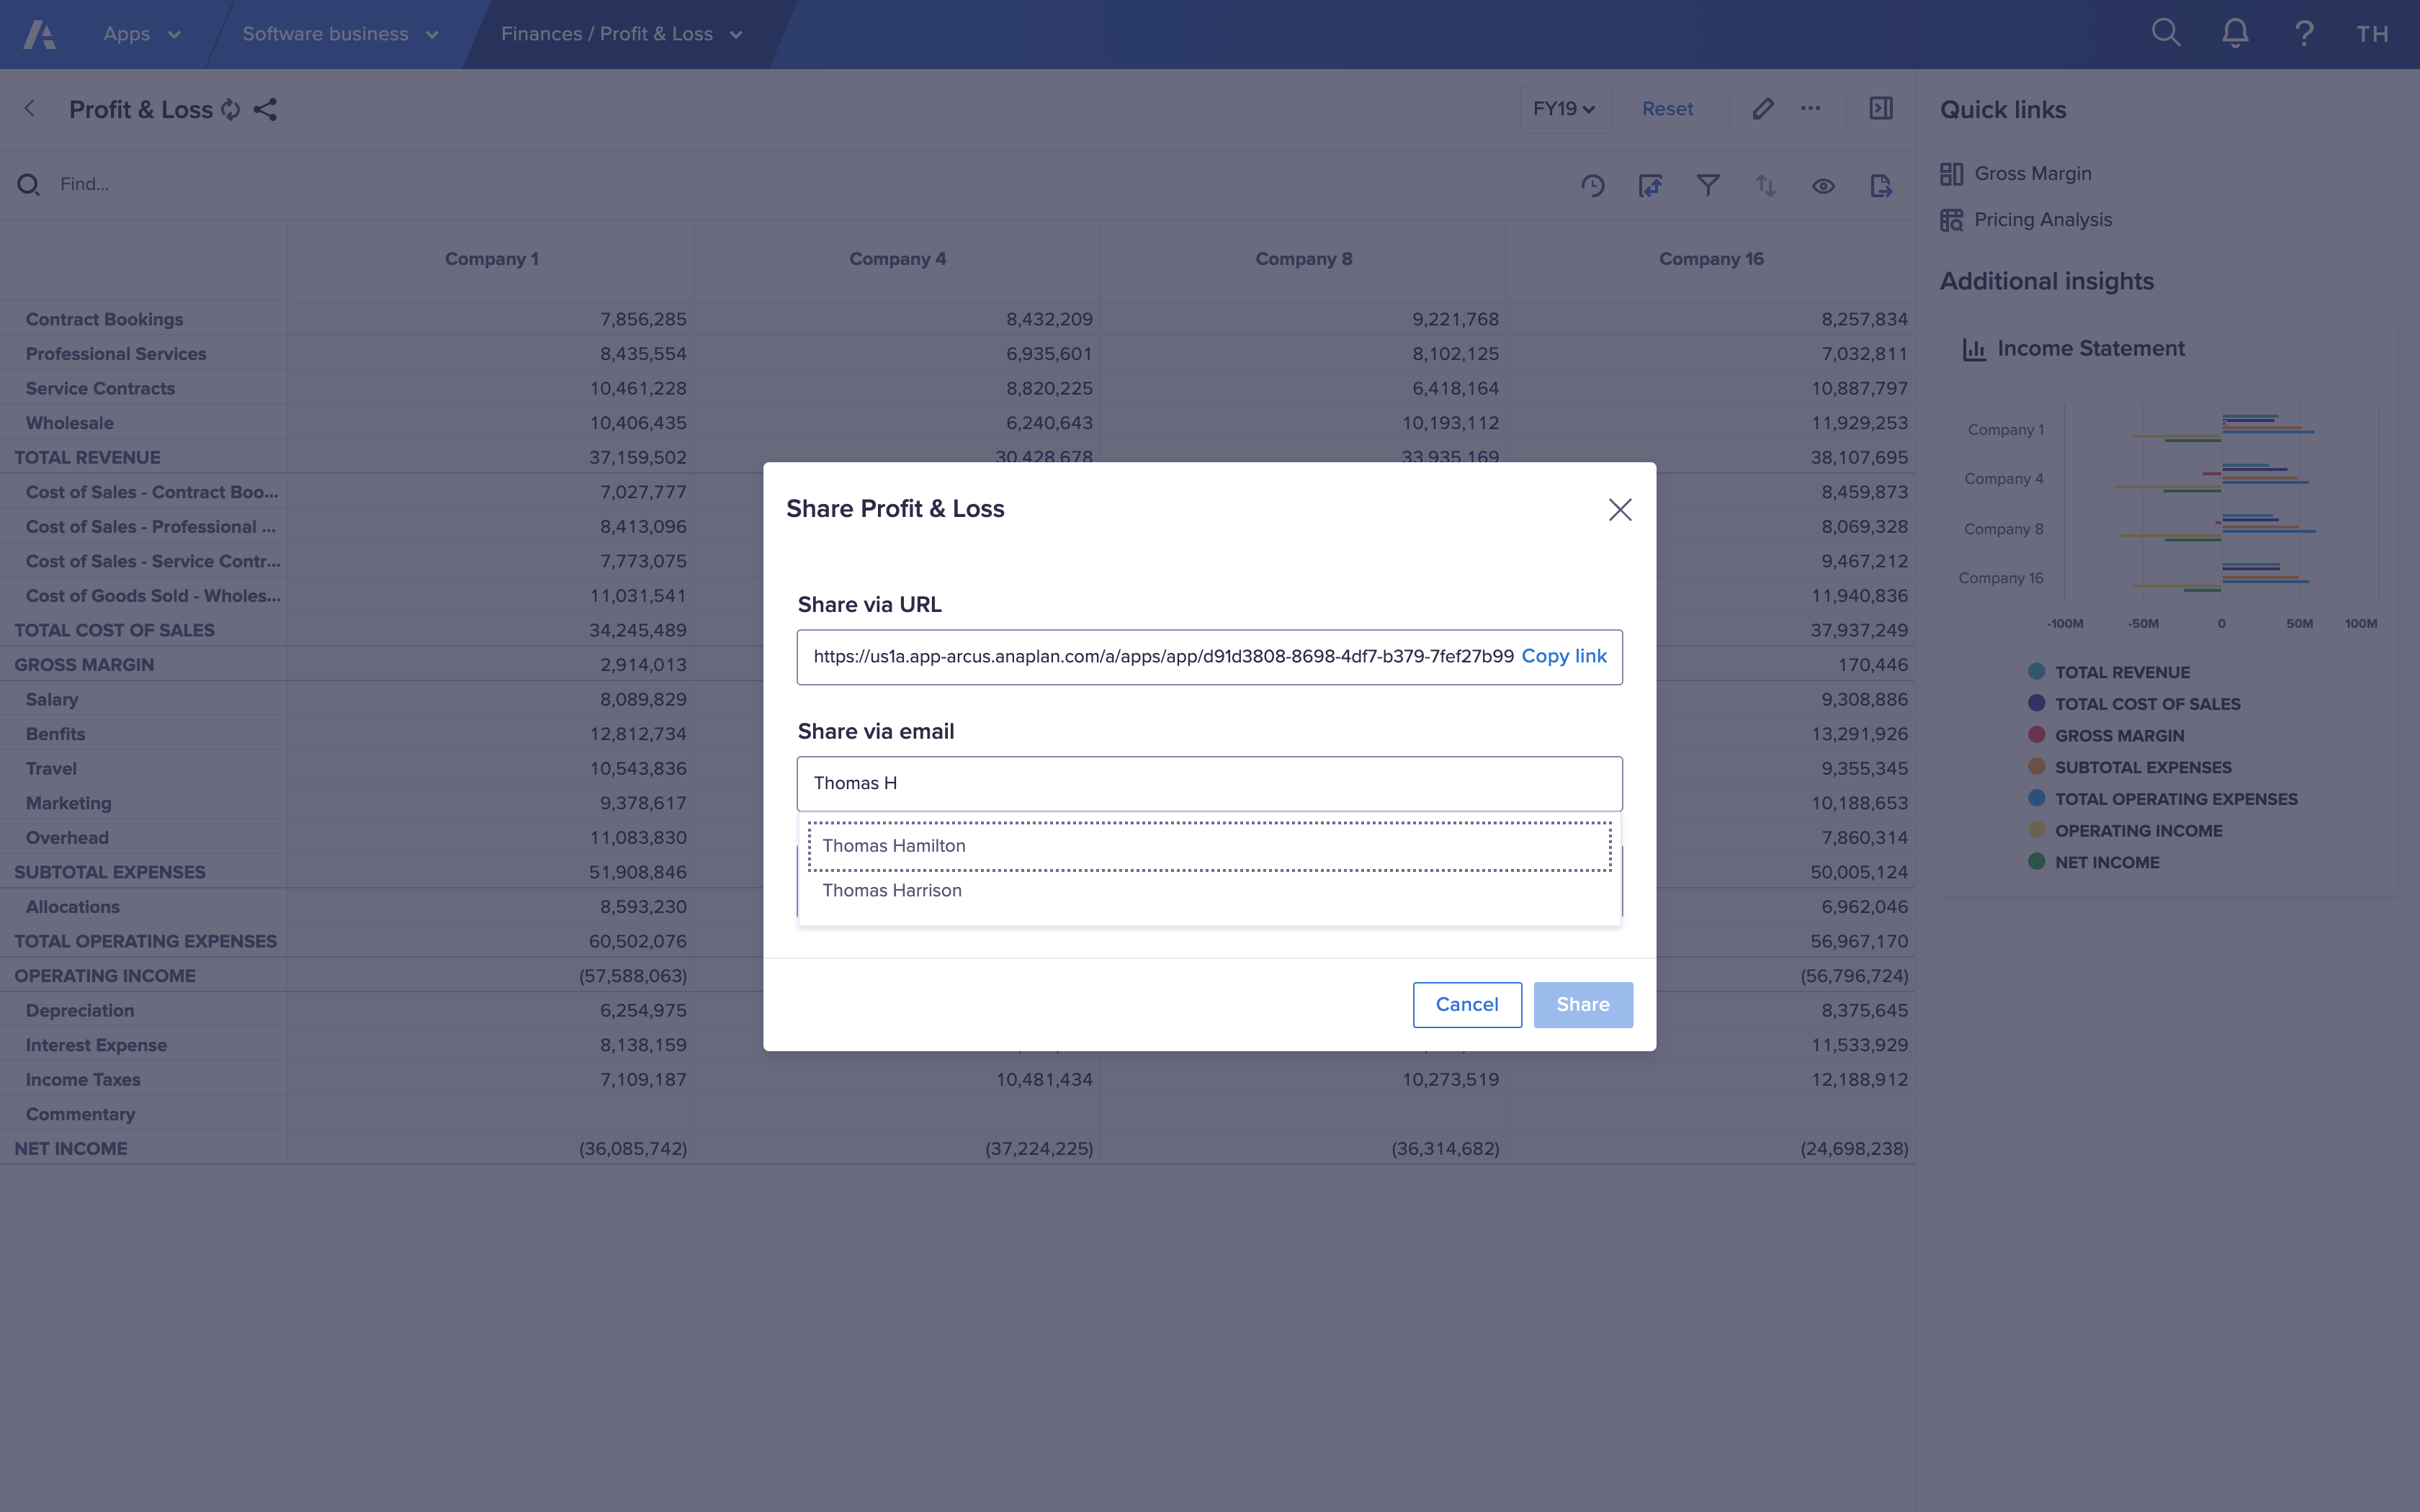
Task: Click the share icon beside page title
Action: [x=265, y=109]
